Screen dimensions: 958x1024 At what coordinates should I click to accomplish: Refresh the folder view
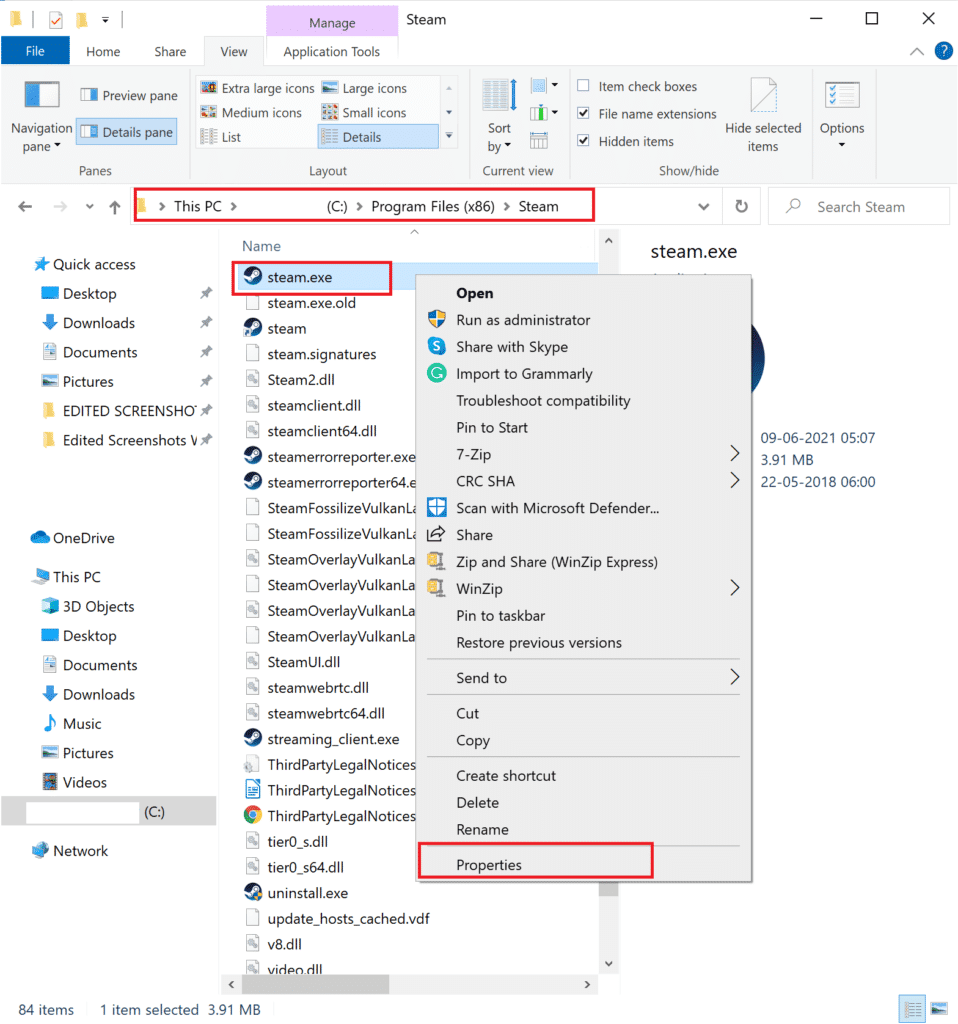click(741, 206)
